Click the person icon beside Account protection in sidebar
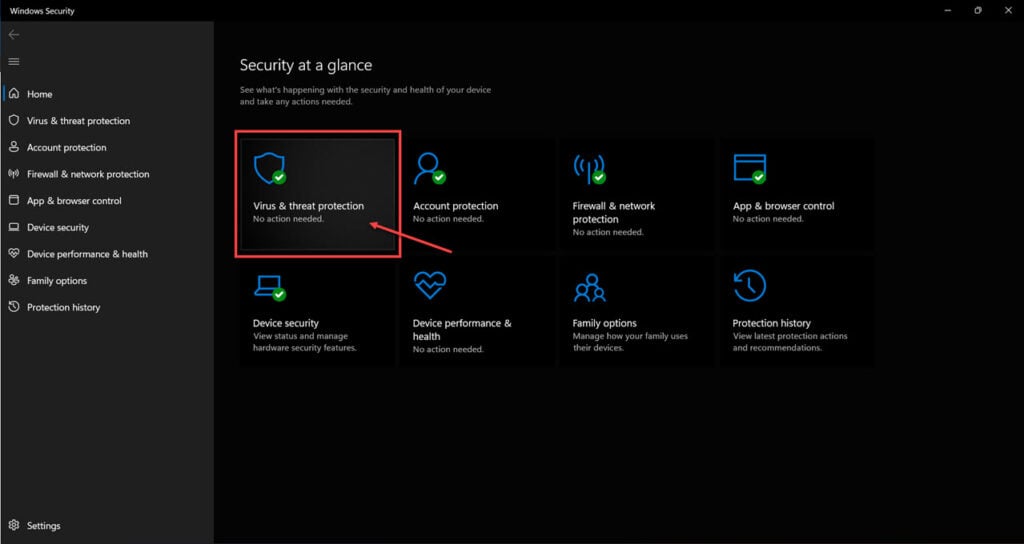1024x544 pixels. 14,147
